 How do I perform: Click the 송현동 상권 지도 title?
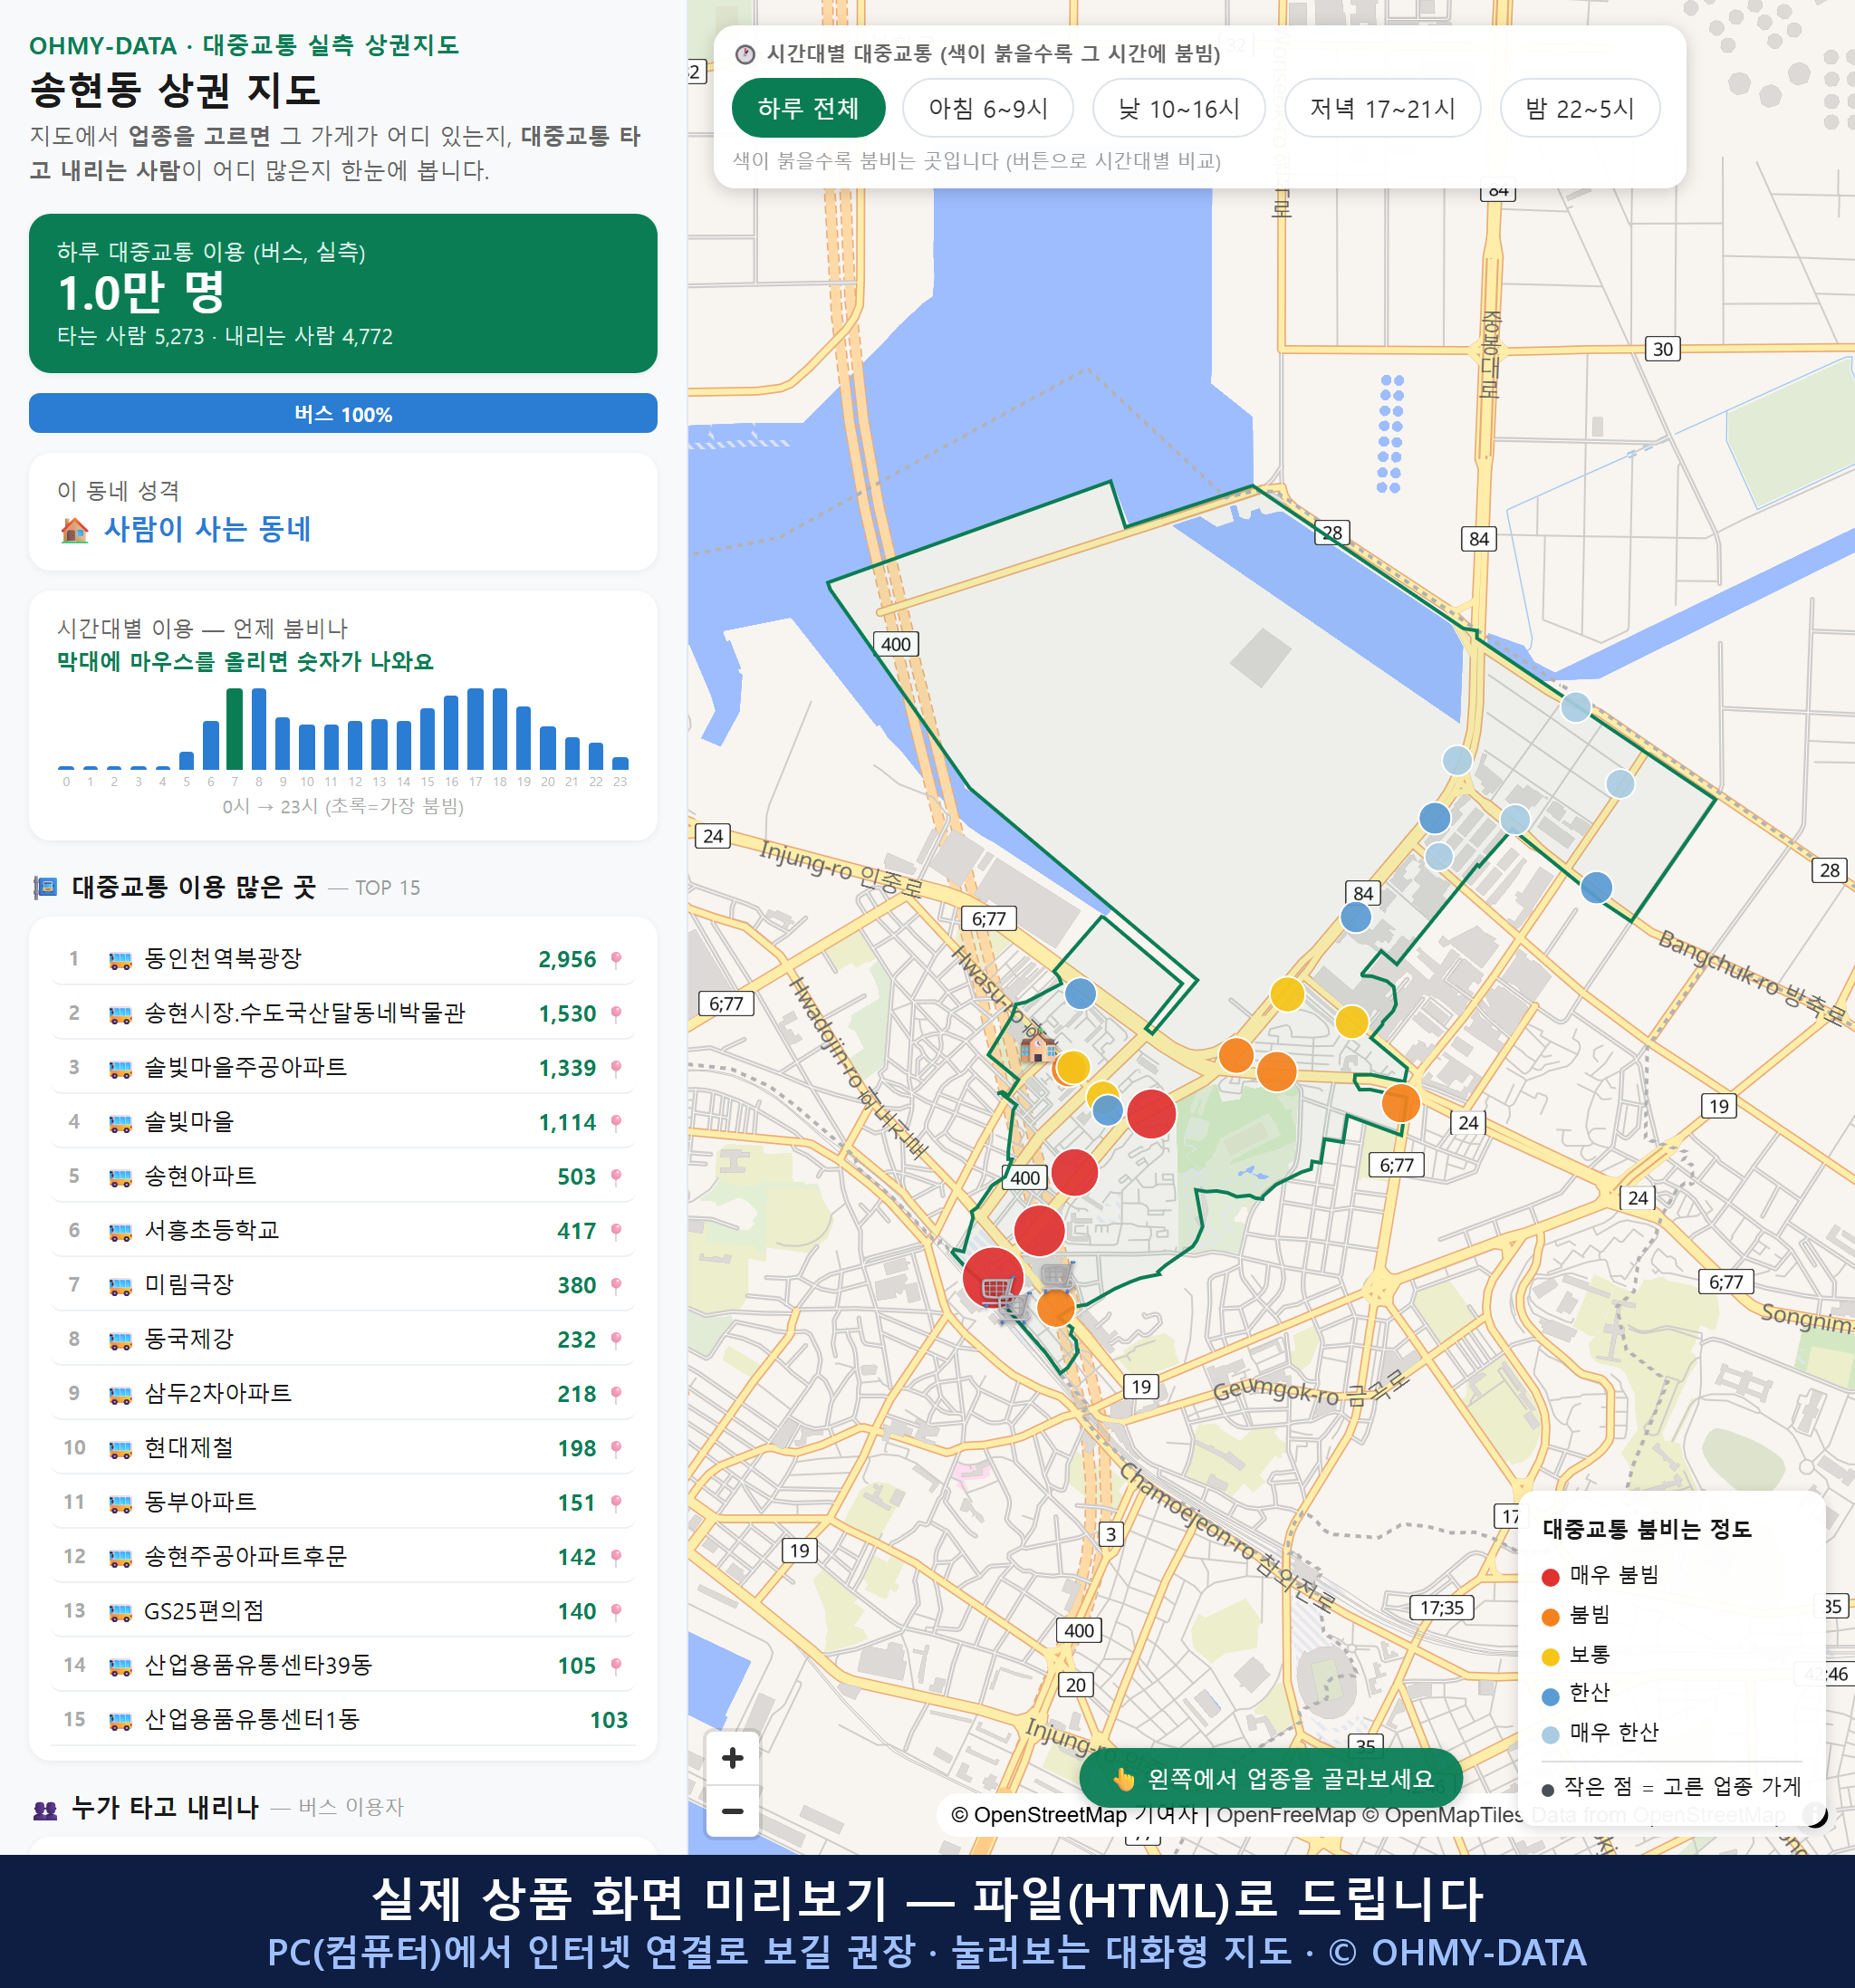pos(175,90)
